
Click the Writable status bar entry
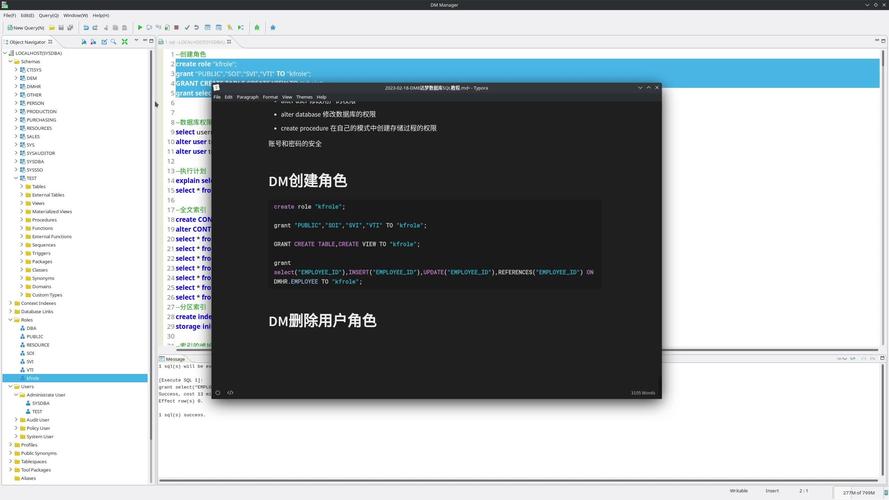[738, 491]
